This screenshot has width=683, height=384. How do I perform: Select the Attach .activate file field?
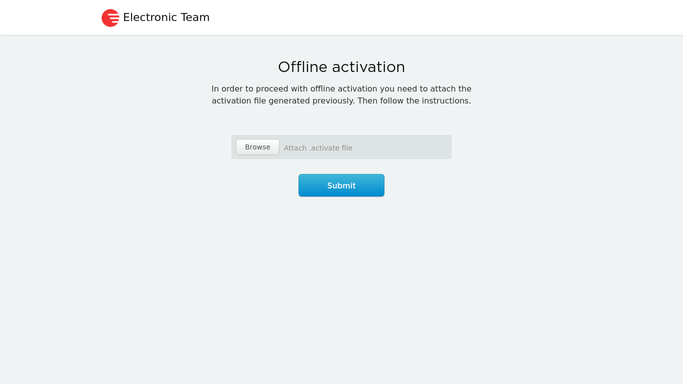(x=342, y=147)
